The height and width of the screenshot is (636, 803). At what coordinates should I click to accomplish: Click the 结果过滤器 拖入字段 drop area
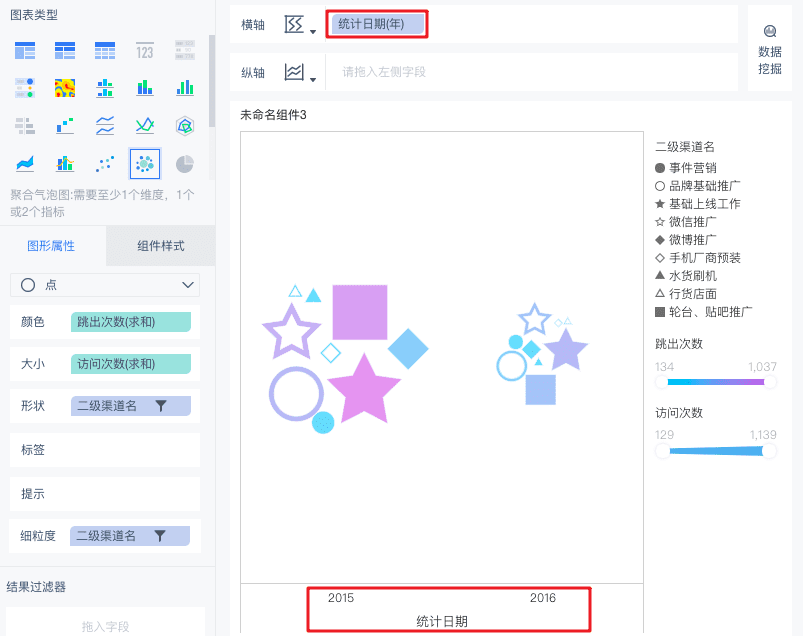pos(105,623)
